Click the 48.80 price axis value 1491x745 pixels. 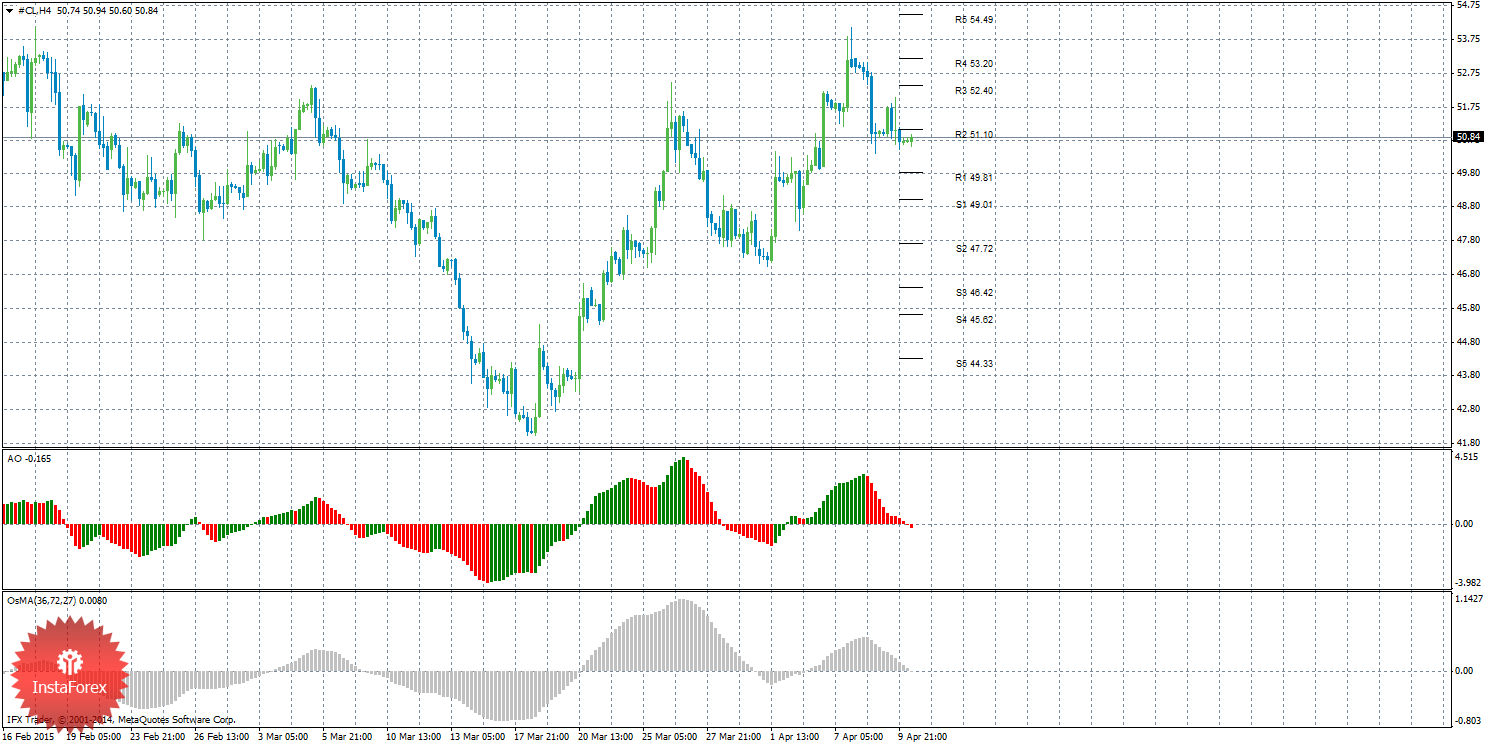click(1468, 207)
